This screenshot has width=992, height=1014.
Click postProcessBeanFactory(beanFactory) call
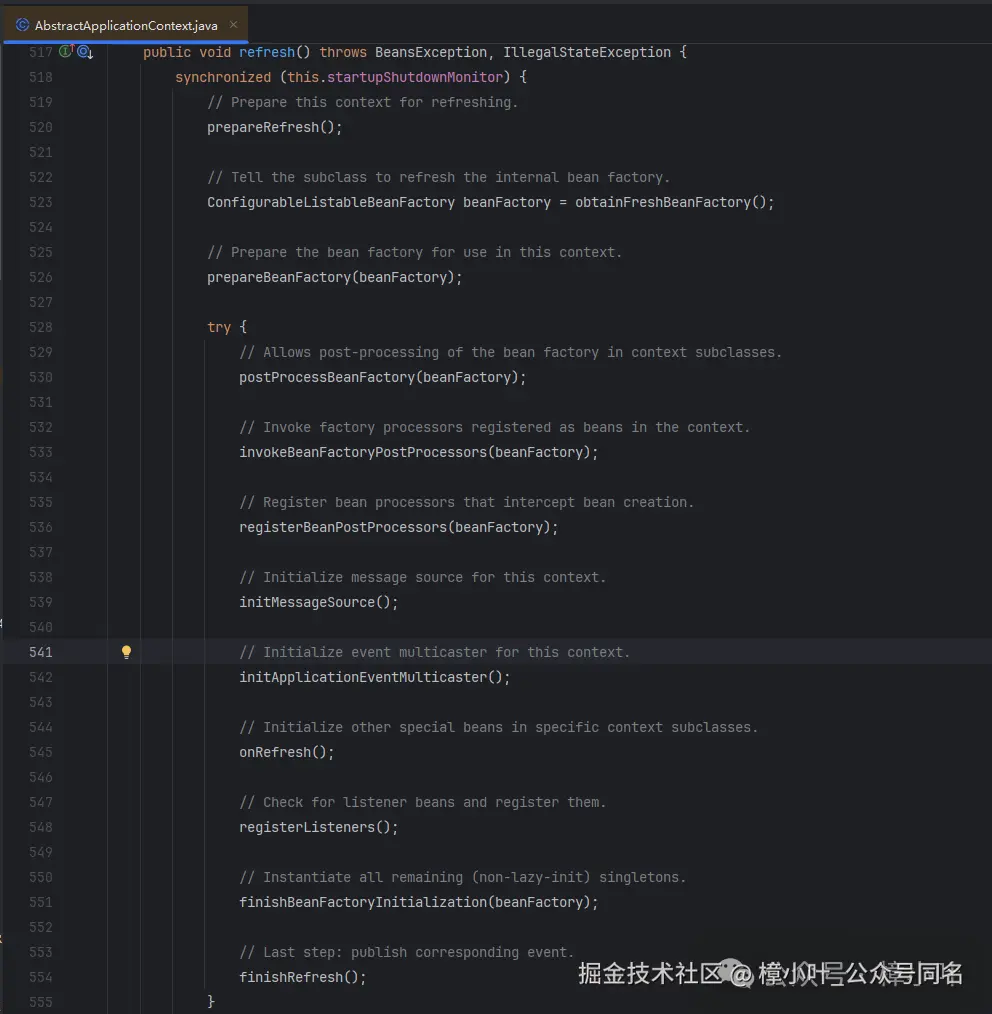point(382,378)
